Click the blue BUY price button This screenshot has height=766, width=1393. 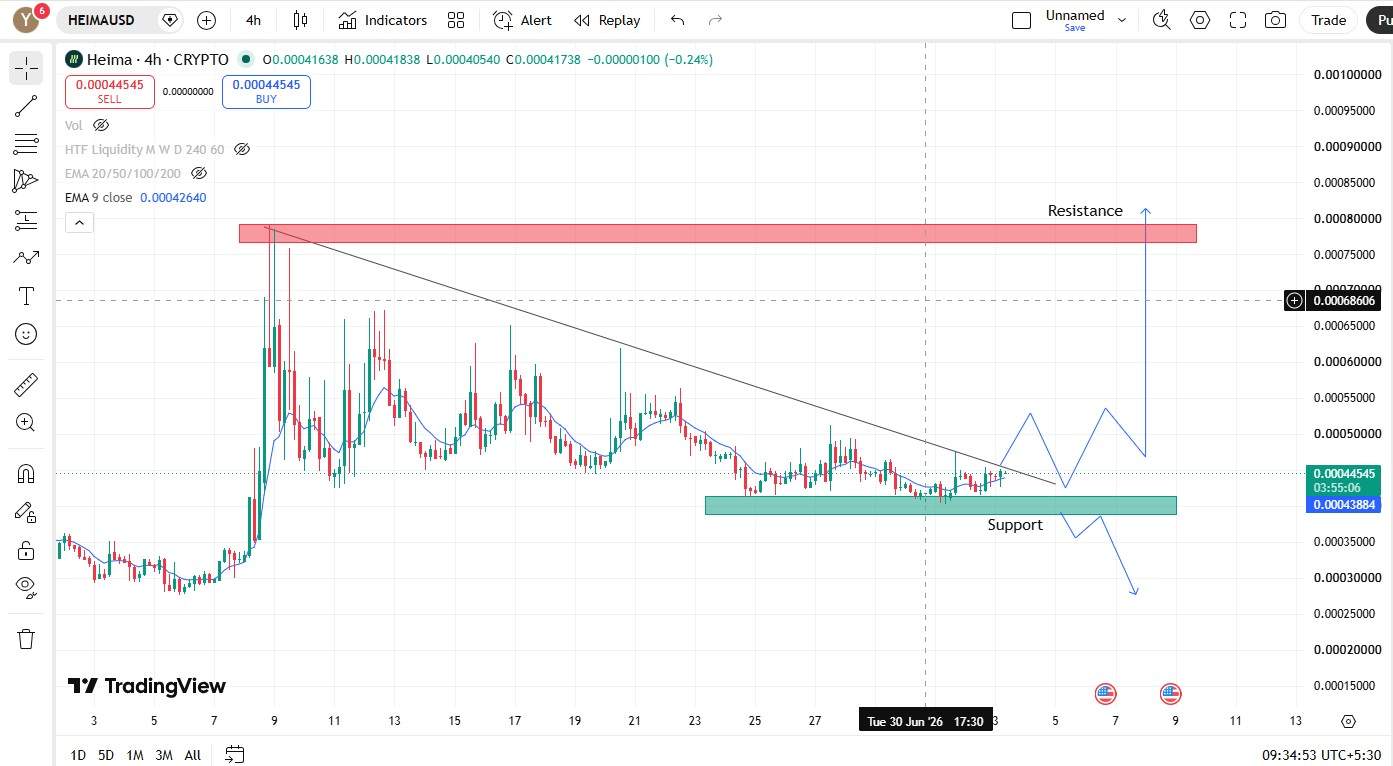tap(266, 92)
